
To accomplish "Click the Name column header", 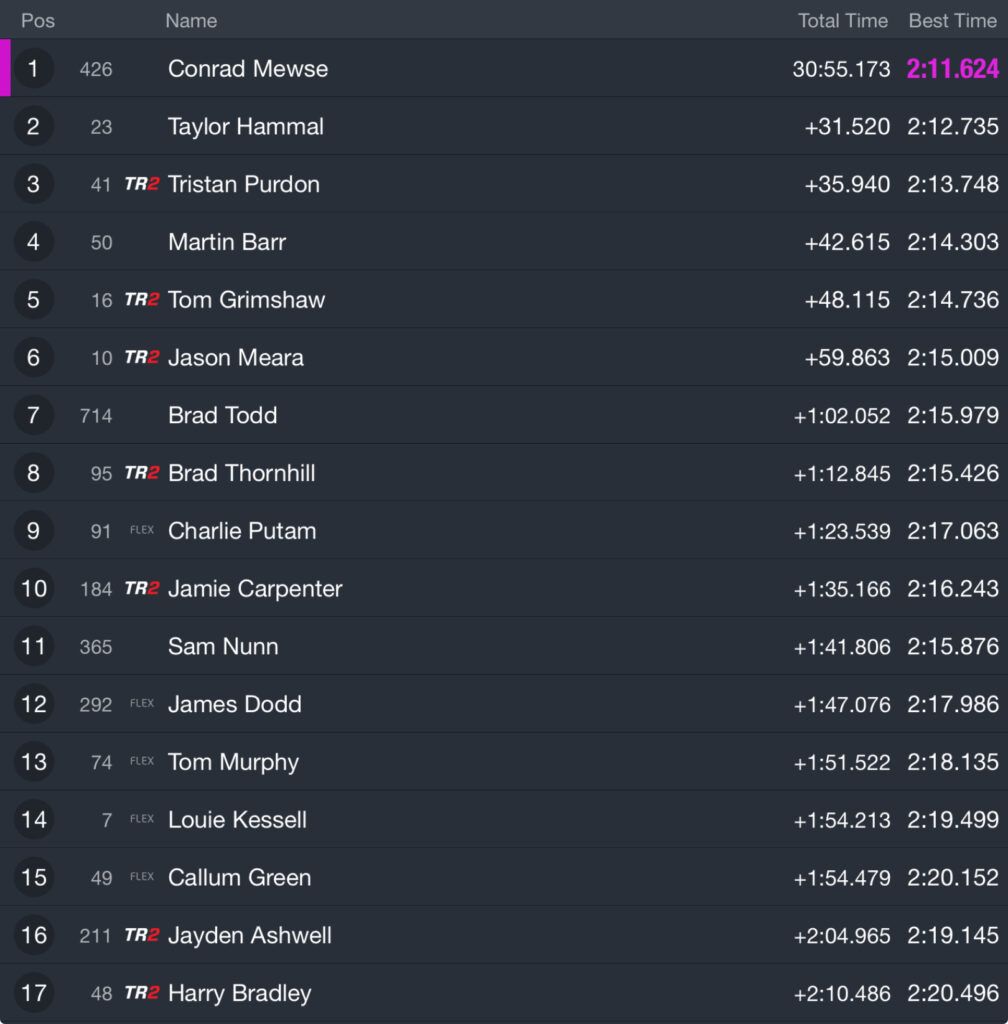I will click(x=191, y=21).
